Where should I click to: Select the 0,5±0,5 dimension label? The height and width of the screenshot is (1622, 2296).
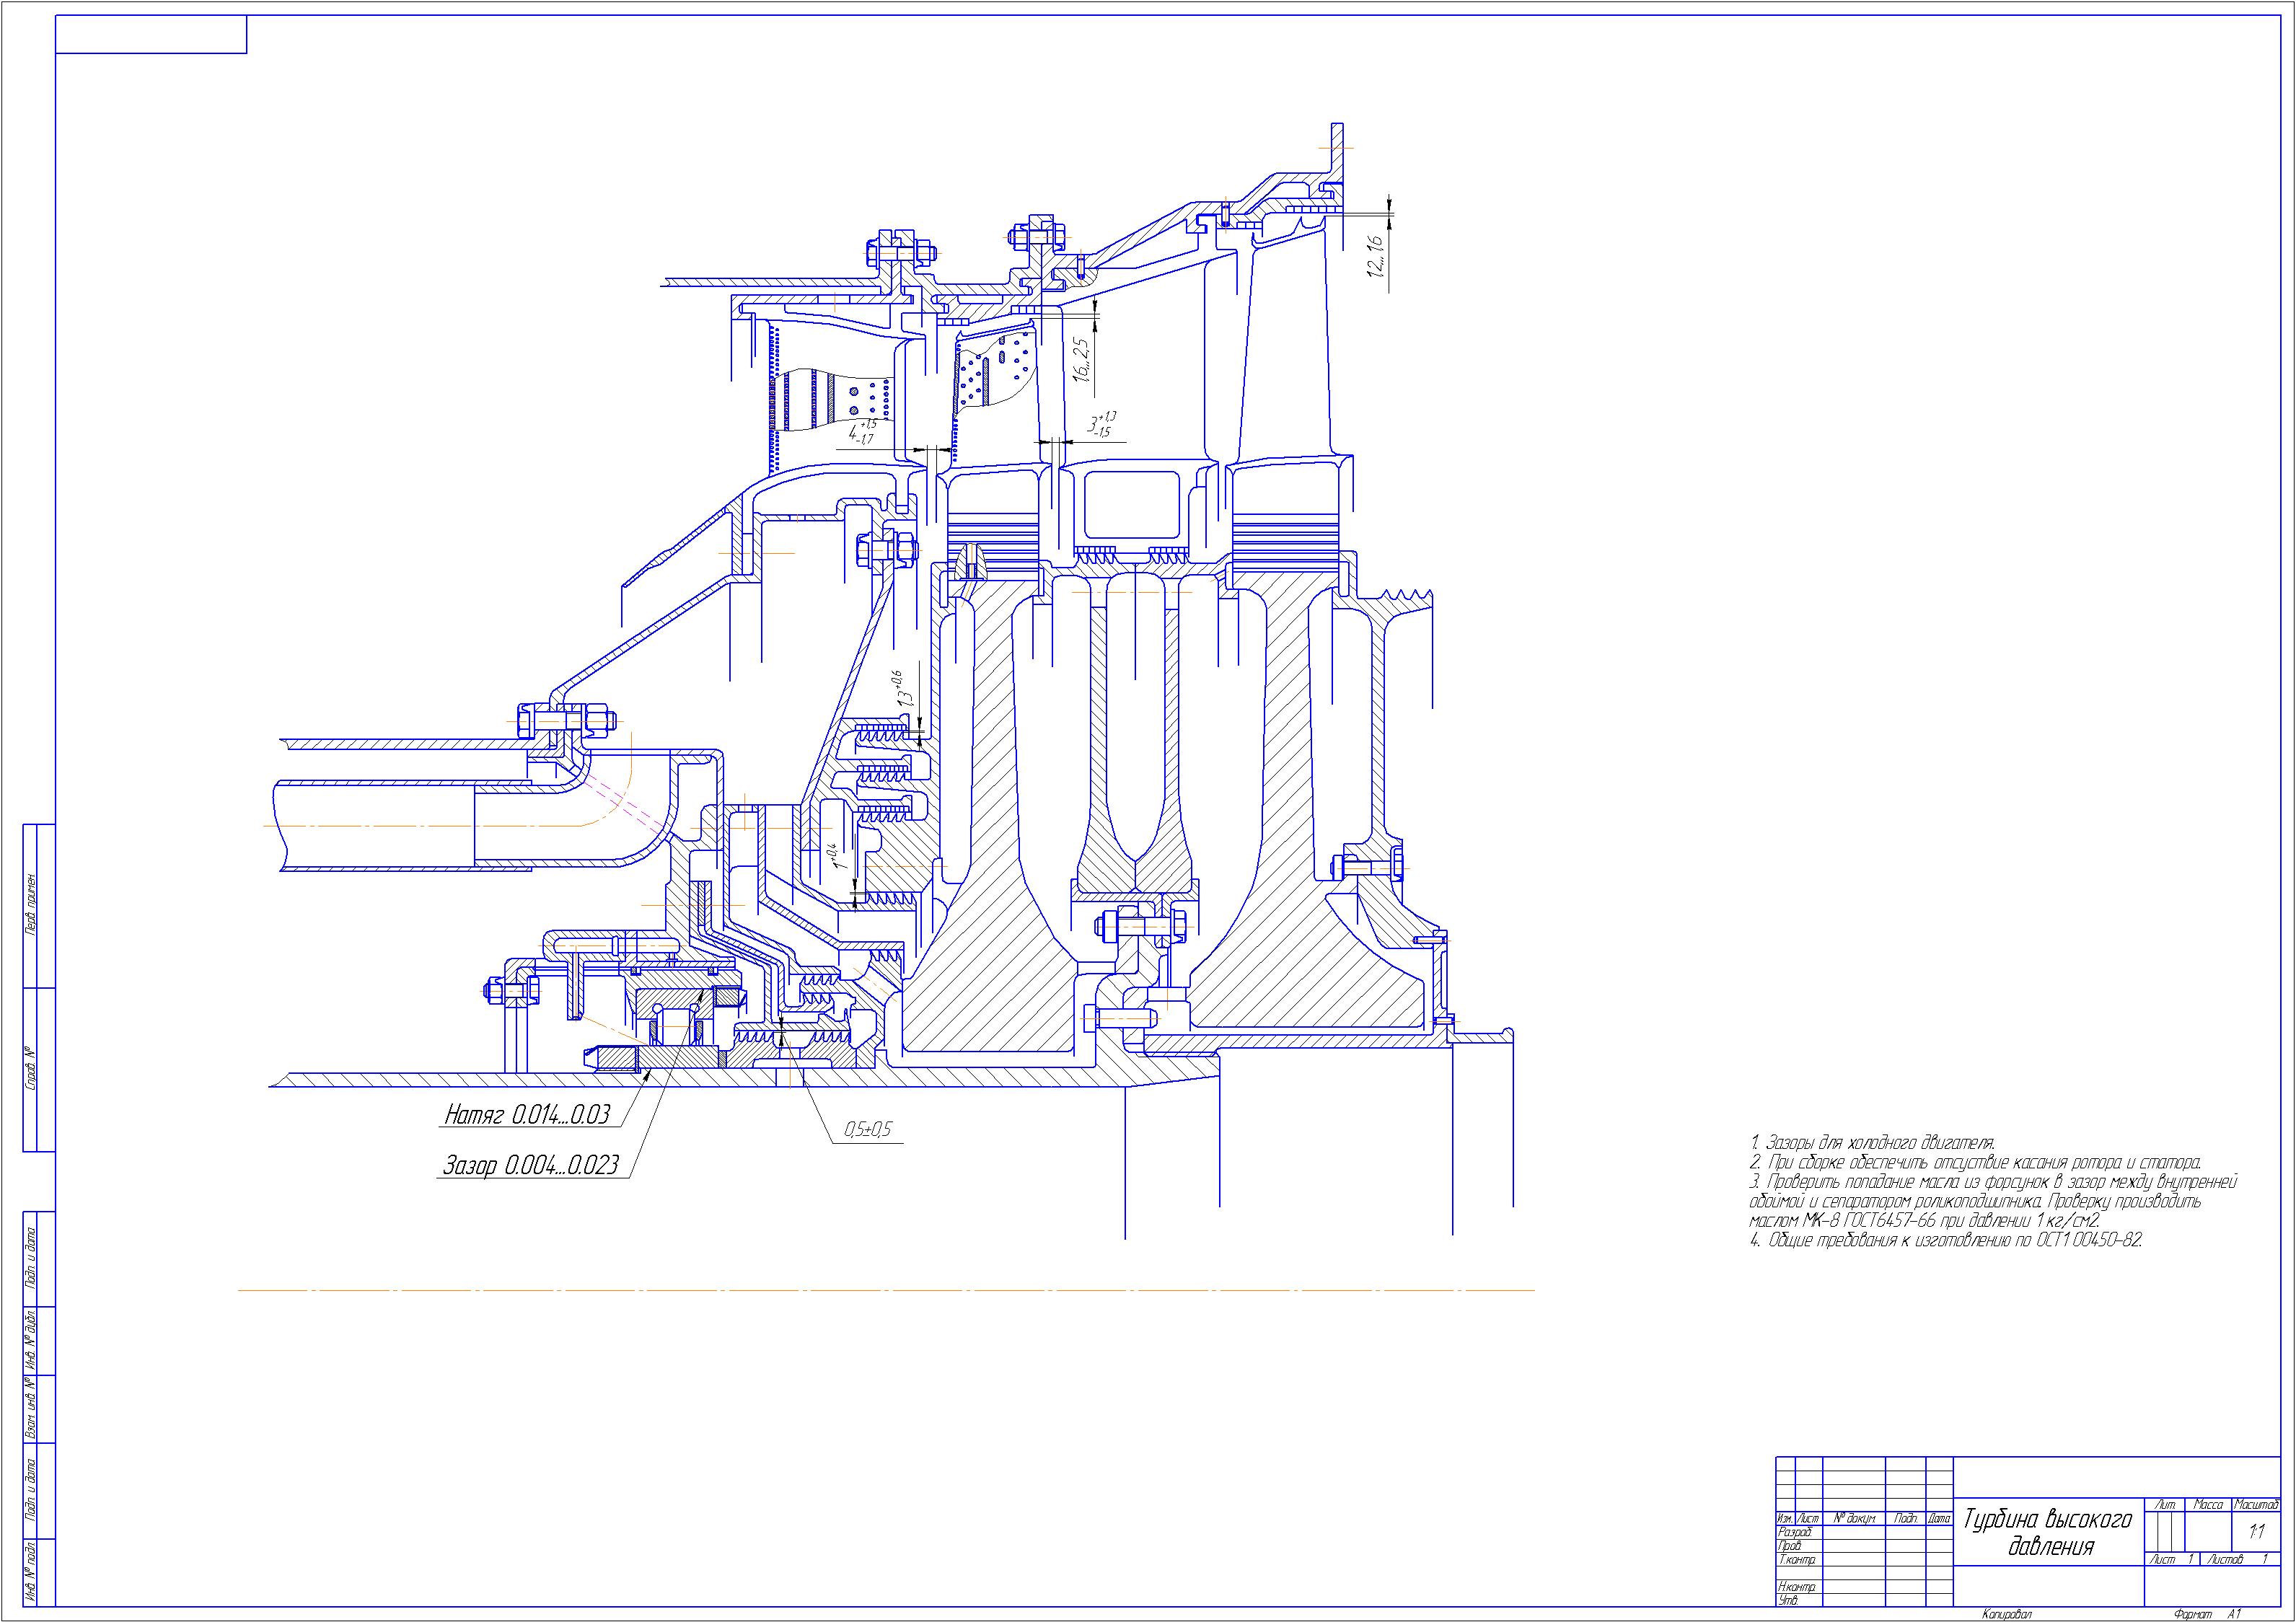[868, 1130]
